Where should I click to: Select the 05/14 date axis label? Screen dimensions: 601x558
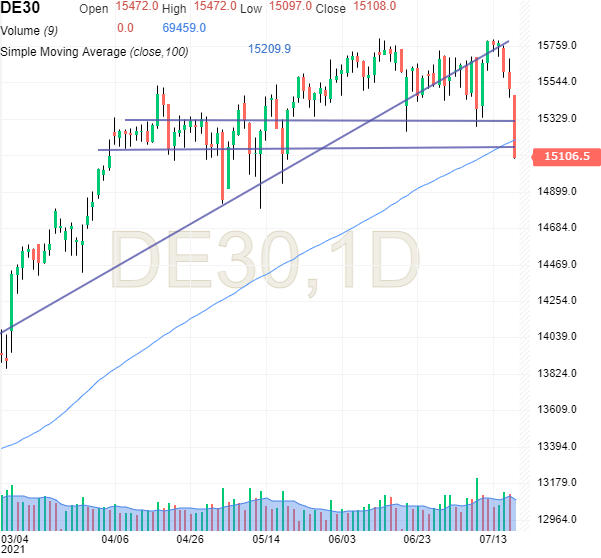click(265, 538)
